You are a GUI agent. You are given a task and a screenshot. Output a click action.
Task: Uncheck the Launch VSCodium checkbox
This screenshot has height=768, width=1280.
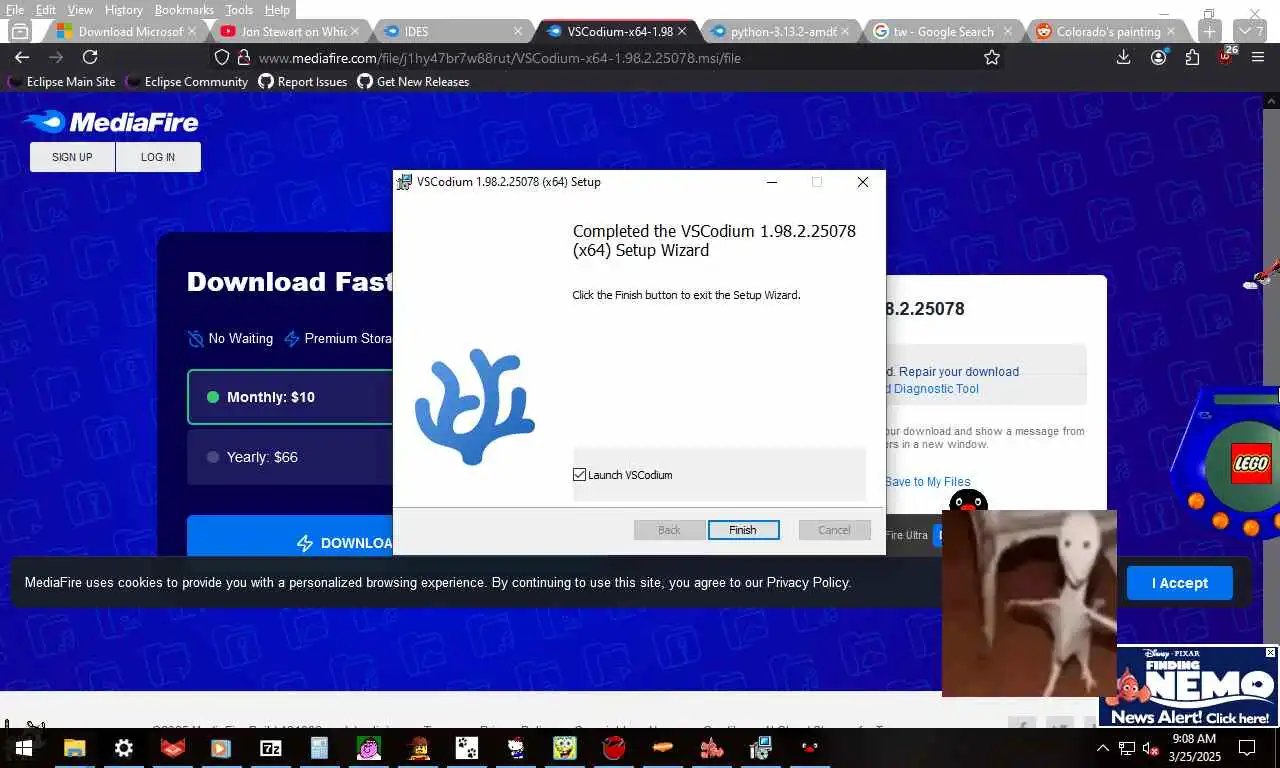[579, 475]
